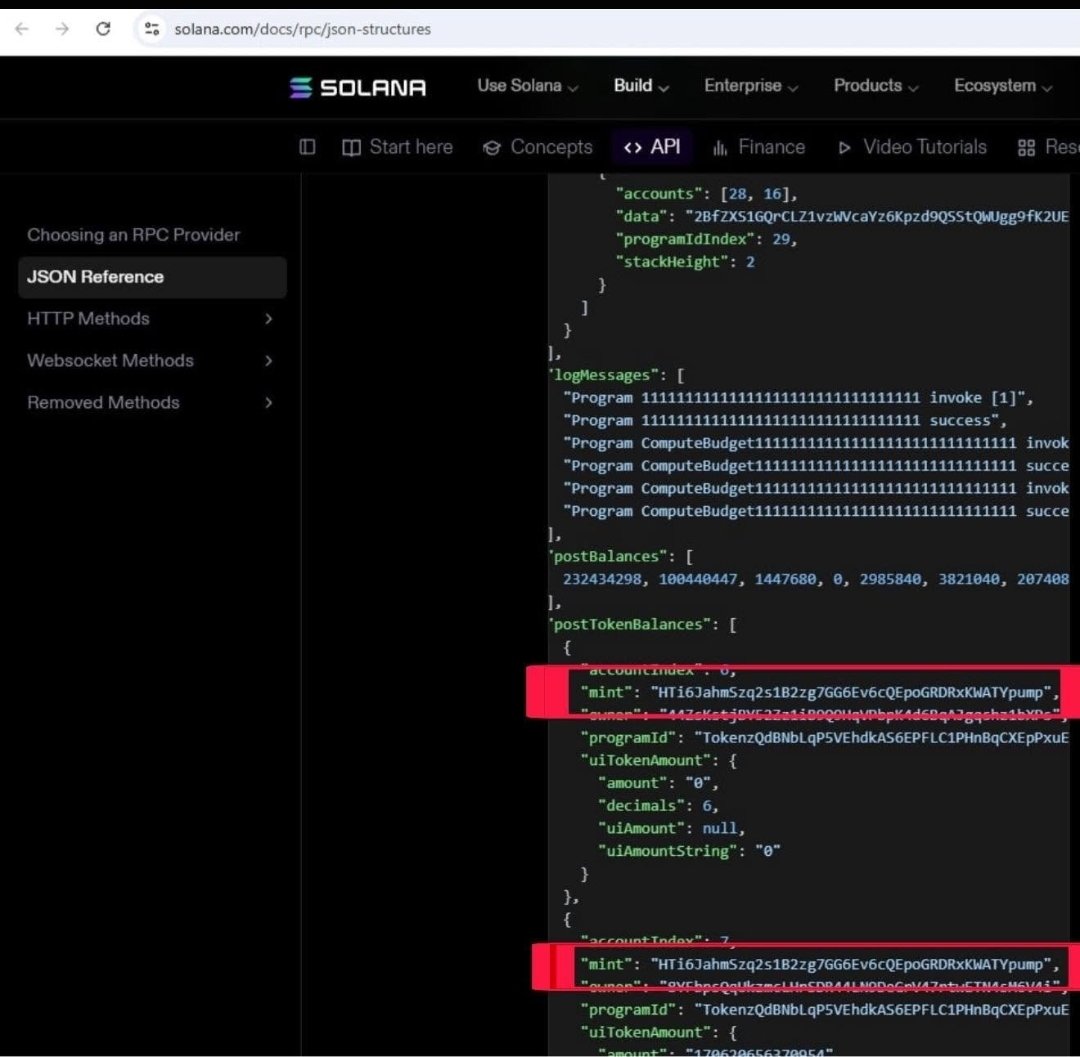
Task: Click balance value 100440447
Action: 698,579
